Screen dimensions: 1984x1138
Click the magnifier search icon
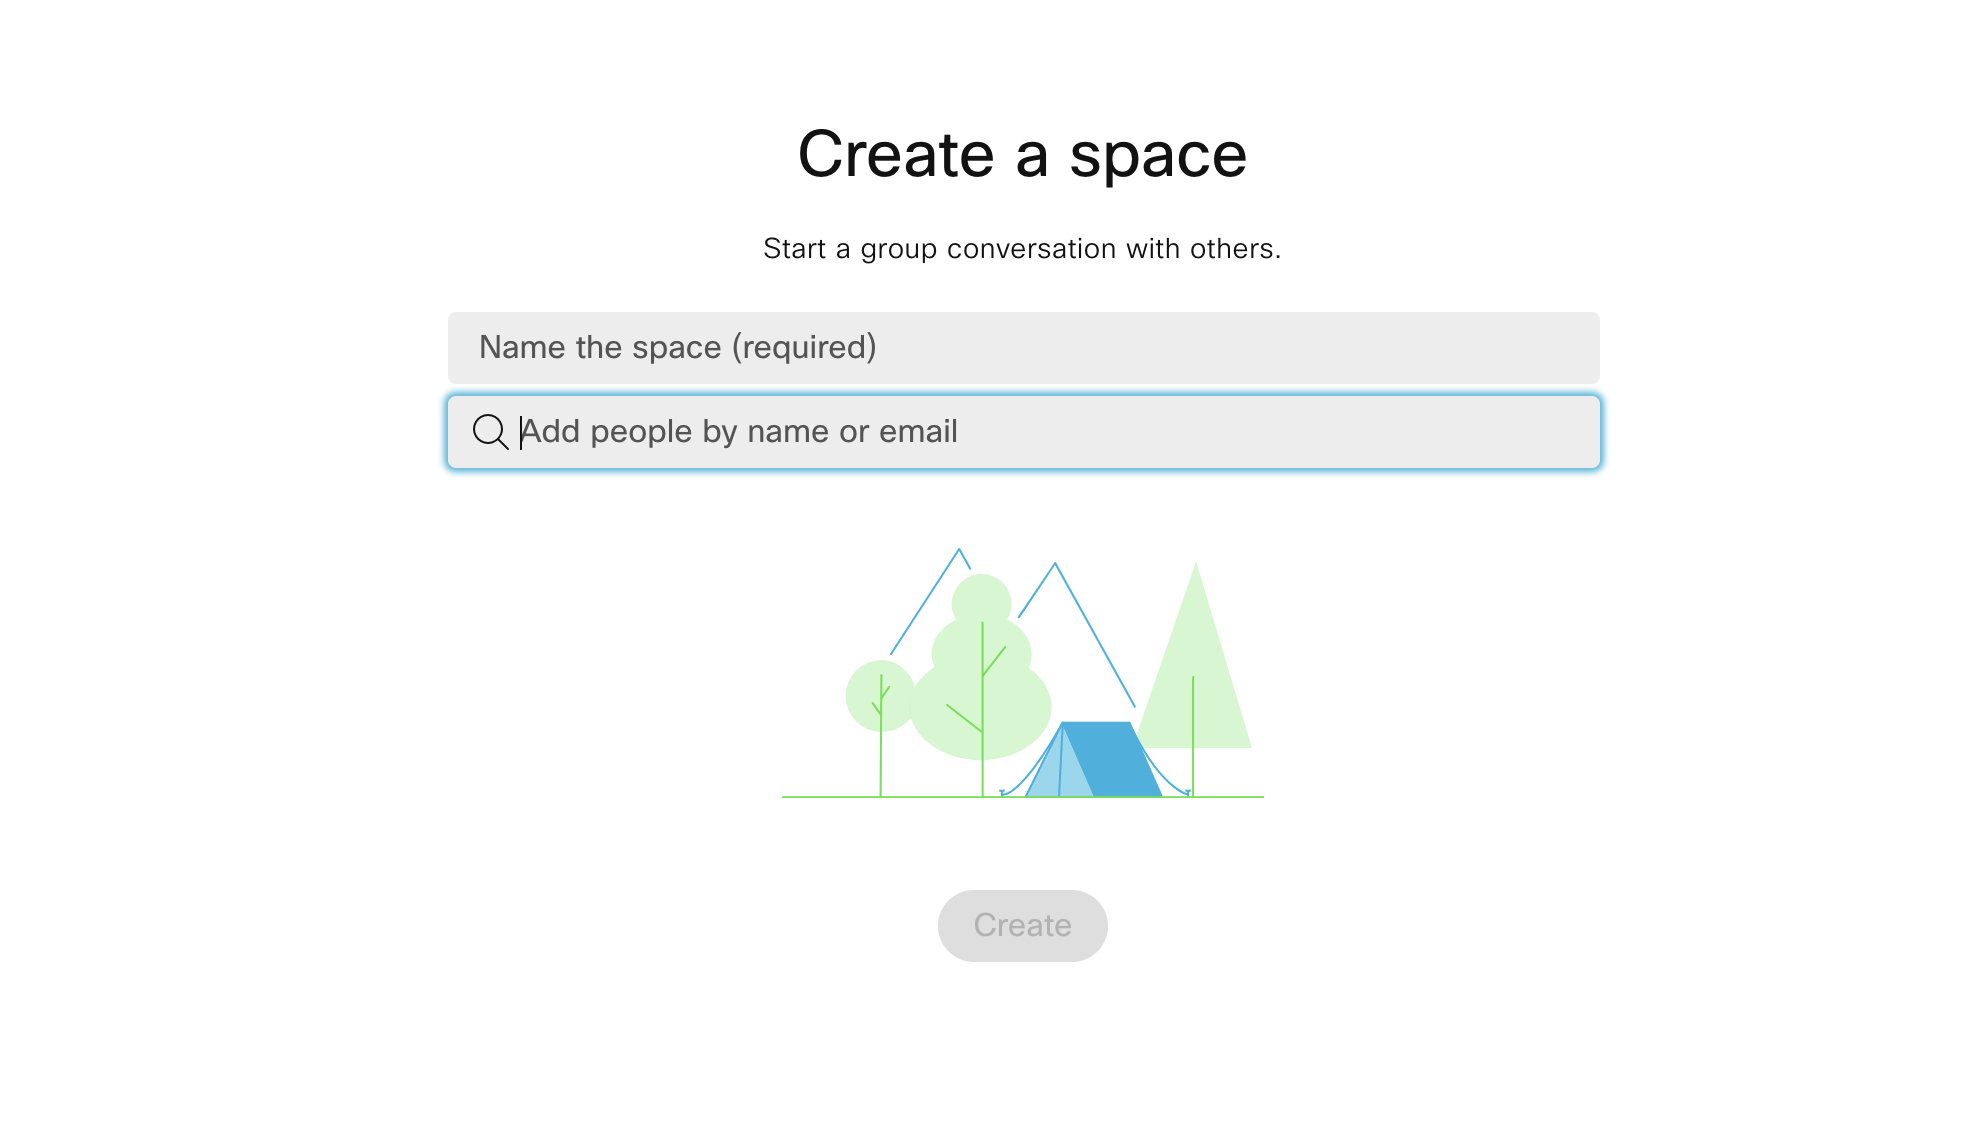pyautogui.click(x=490, y=432)
